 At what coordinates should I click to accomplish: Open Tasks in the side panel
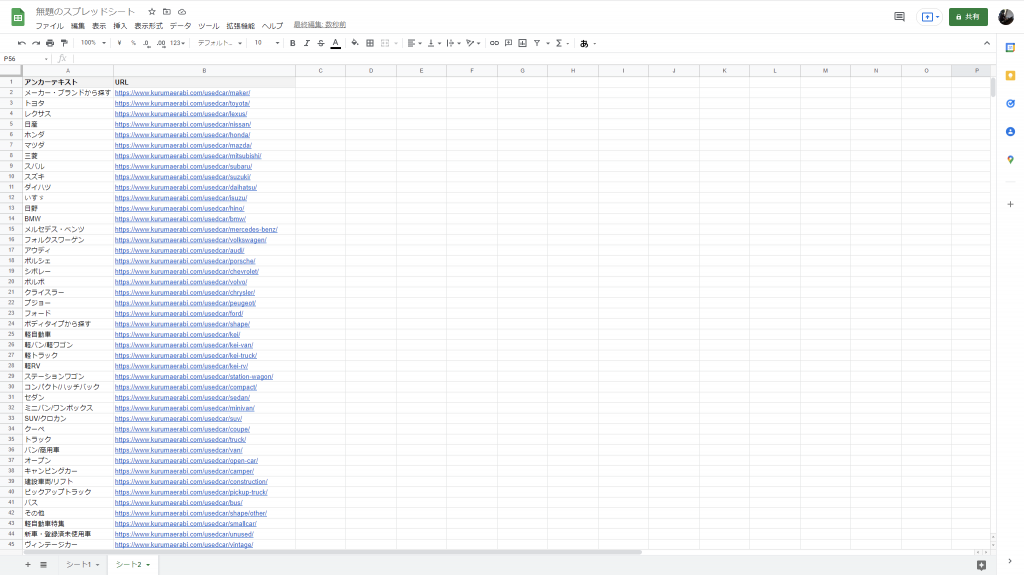click(1010, 104)
